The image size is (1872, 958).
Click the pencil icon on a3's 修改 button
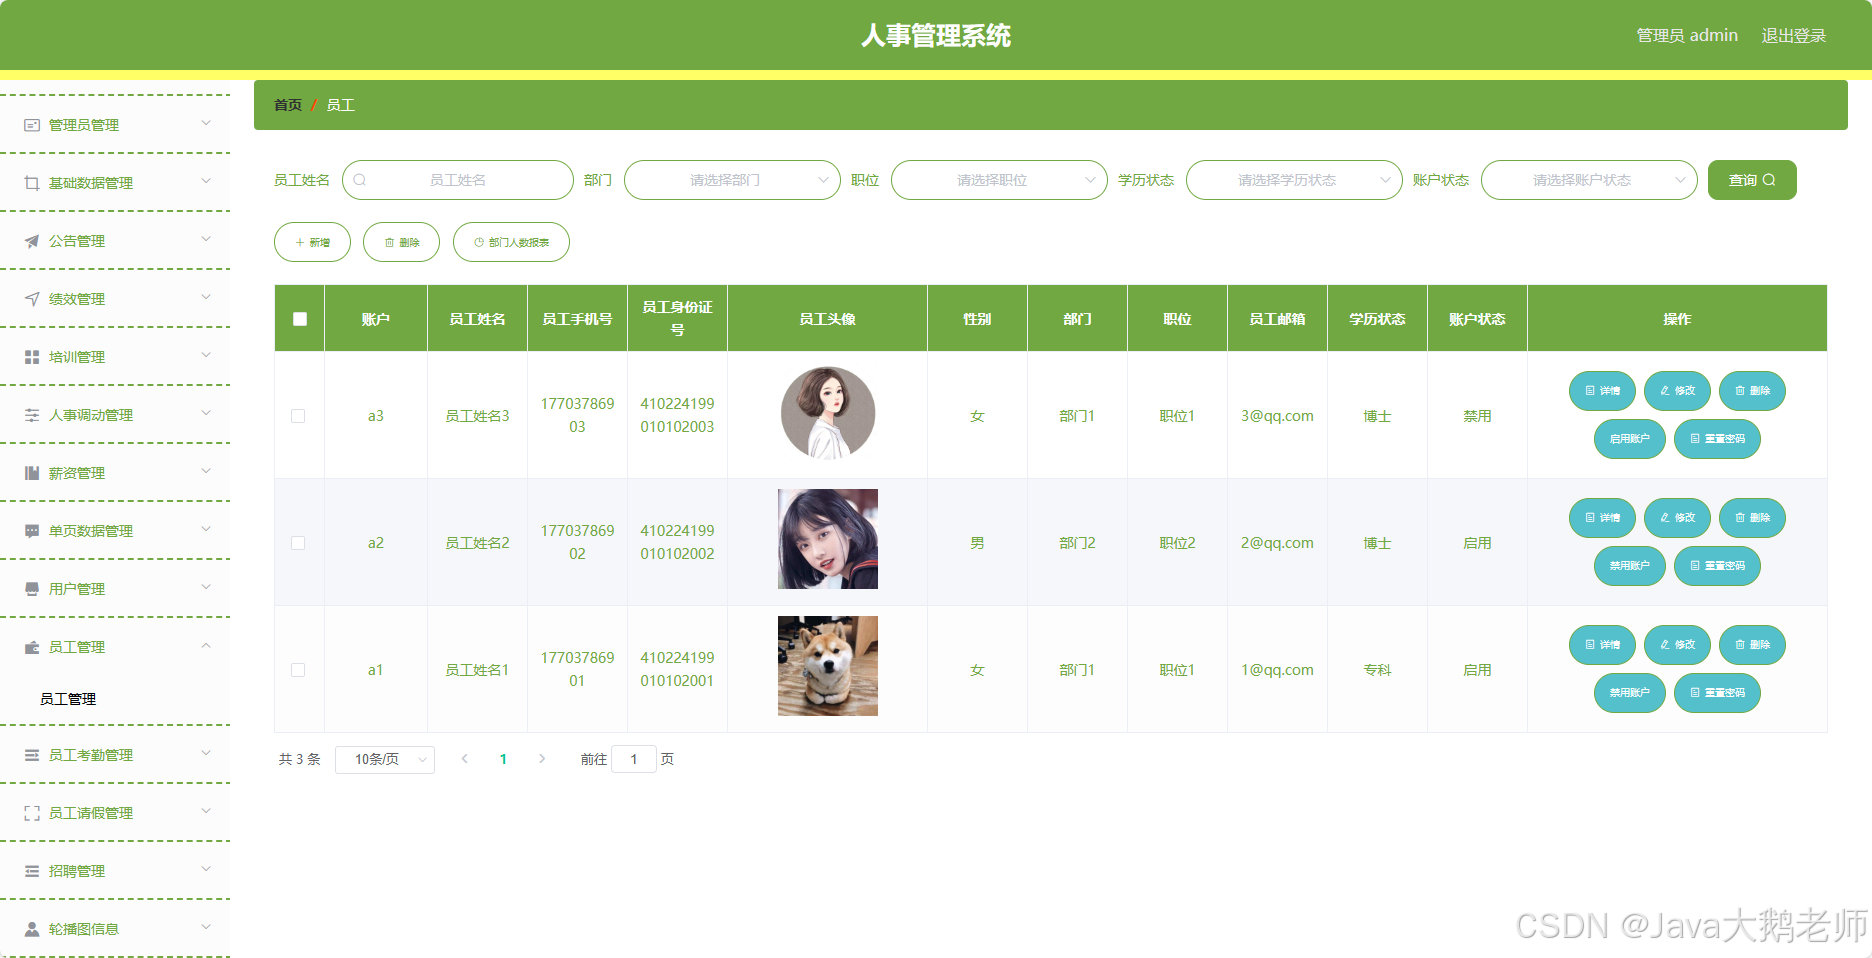[1665, 391]
